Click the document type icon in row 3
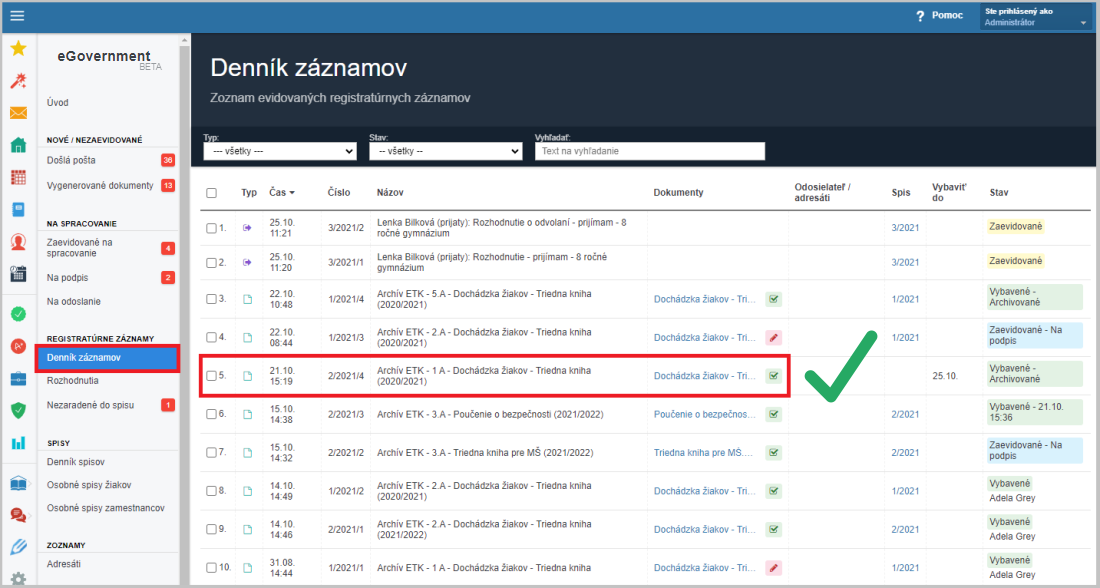The image size is (1100, 588). pyautogui.click(x=247, y=299)
